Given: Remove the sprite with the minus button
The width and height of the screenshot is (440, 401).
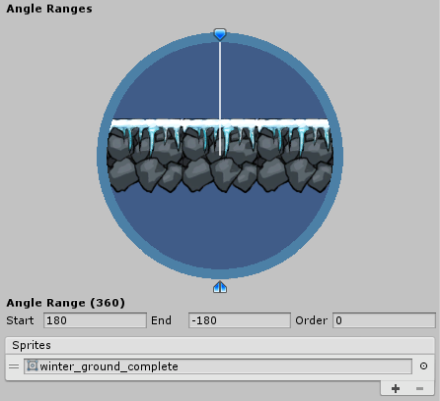Looking at the screenshot, I should 420,388.
